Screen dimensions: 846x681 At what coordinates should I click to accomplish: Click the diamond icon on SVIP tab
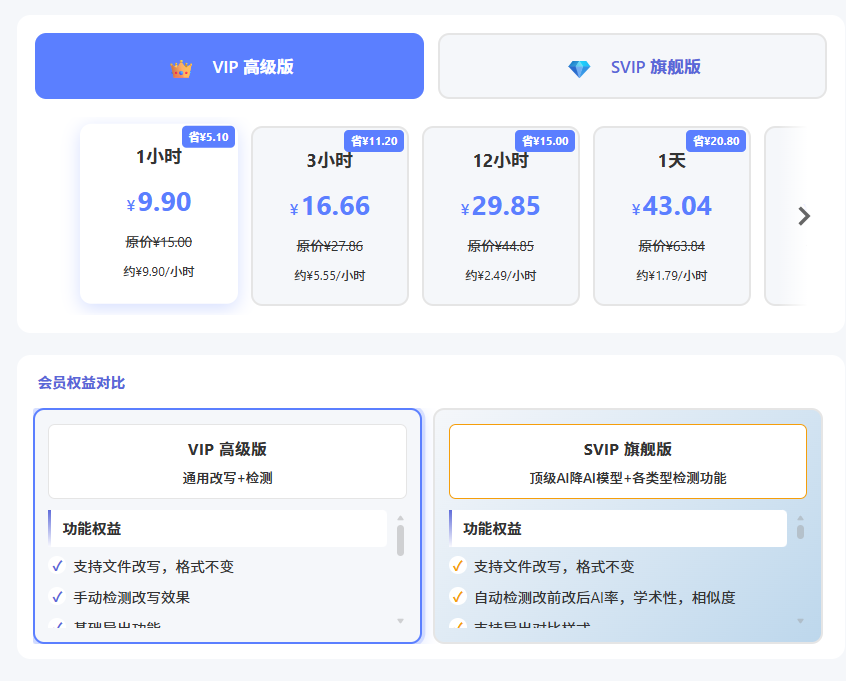pos(579,68)
